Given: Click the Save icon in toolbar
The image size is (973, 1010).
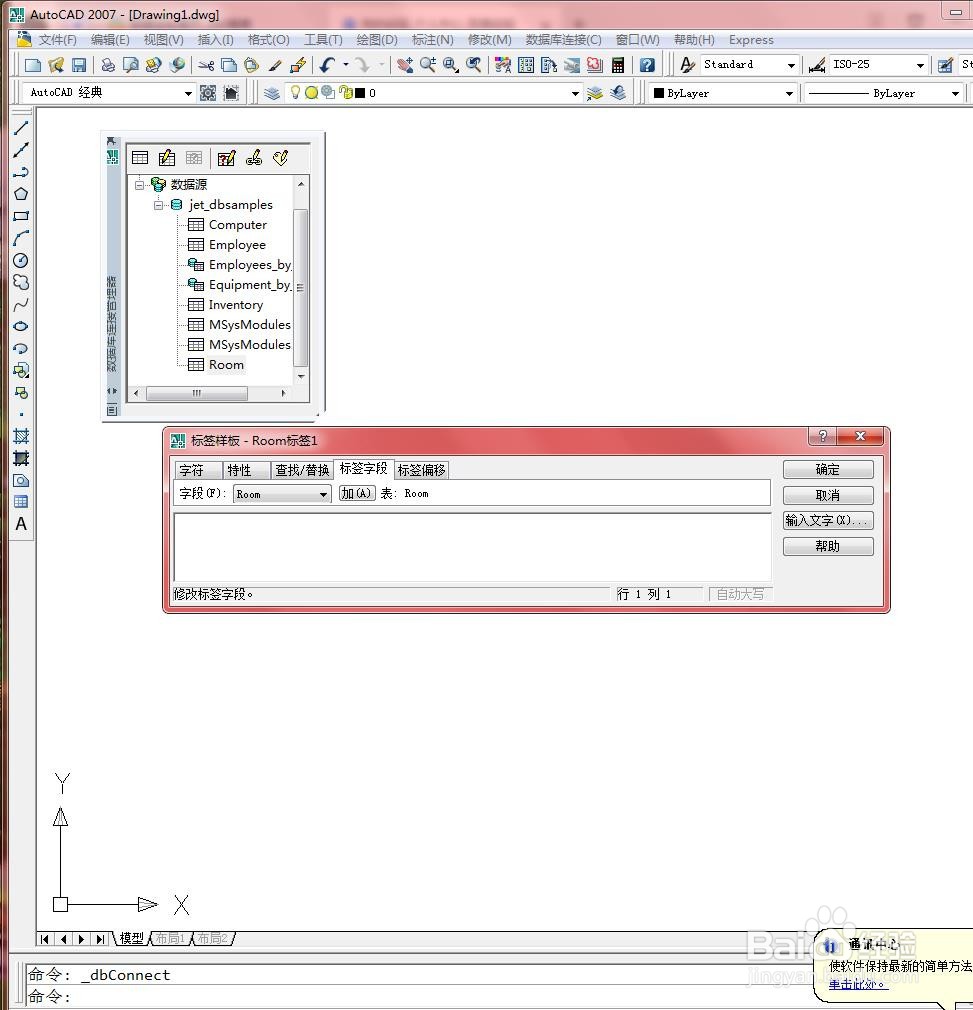Looking at the screenshot, I should (x=79, y=65).
